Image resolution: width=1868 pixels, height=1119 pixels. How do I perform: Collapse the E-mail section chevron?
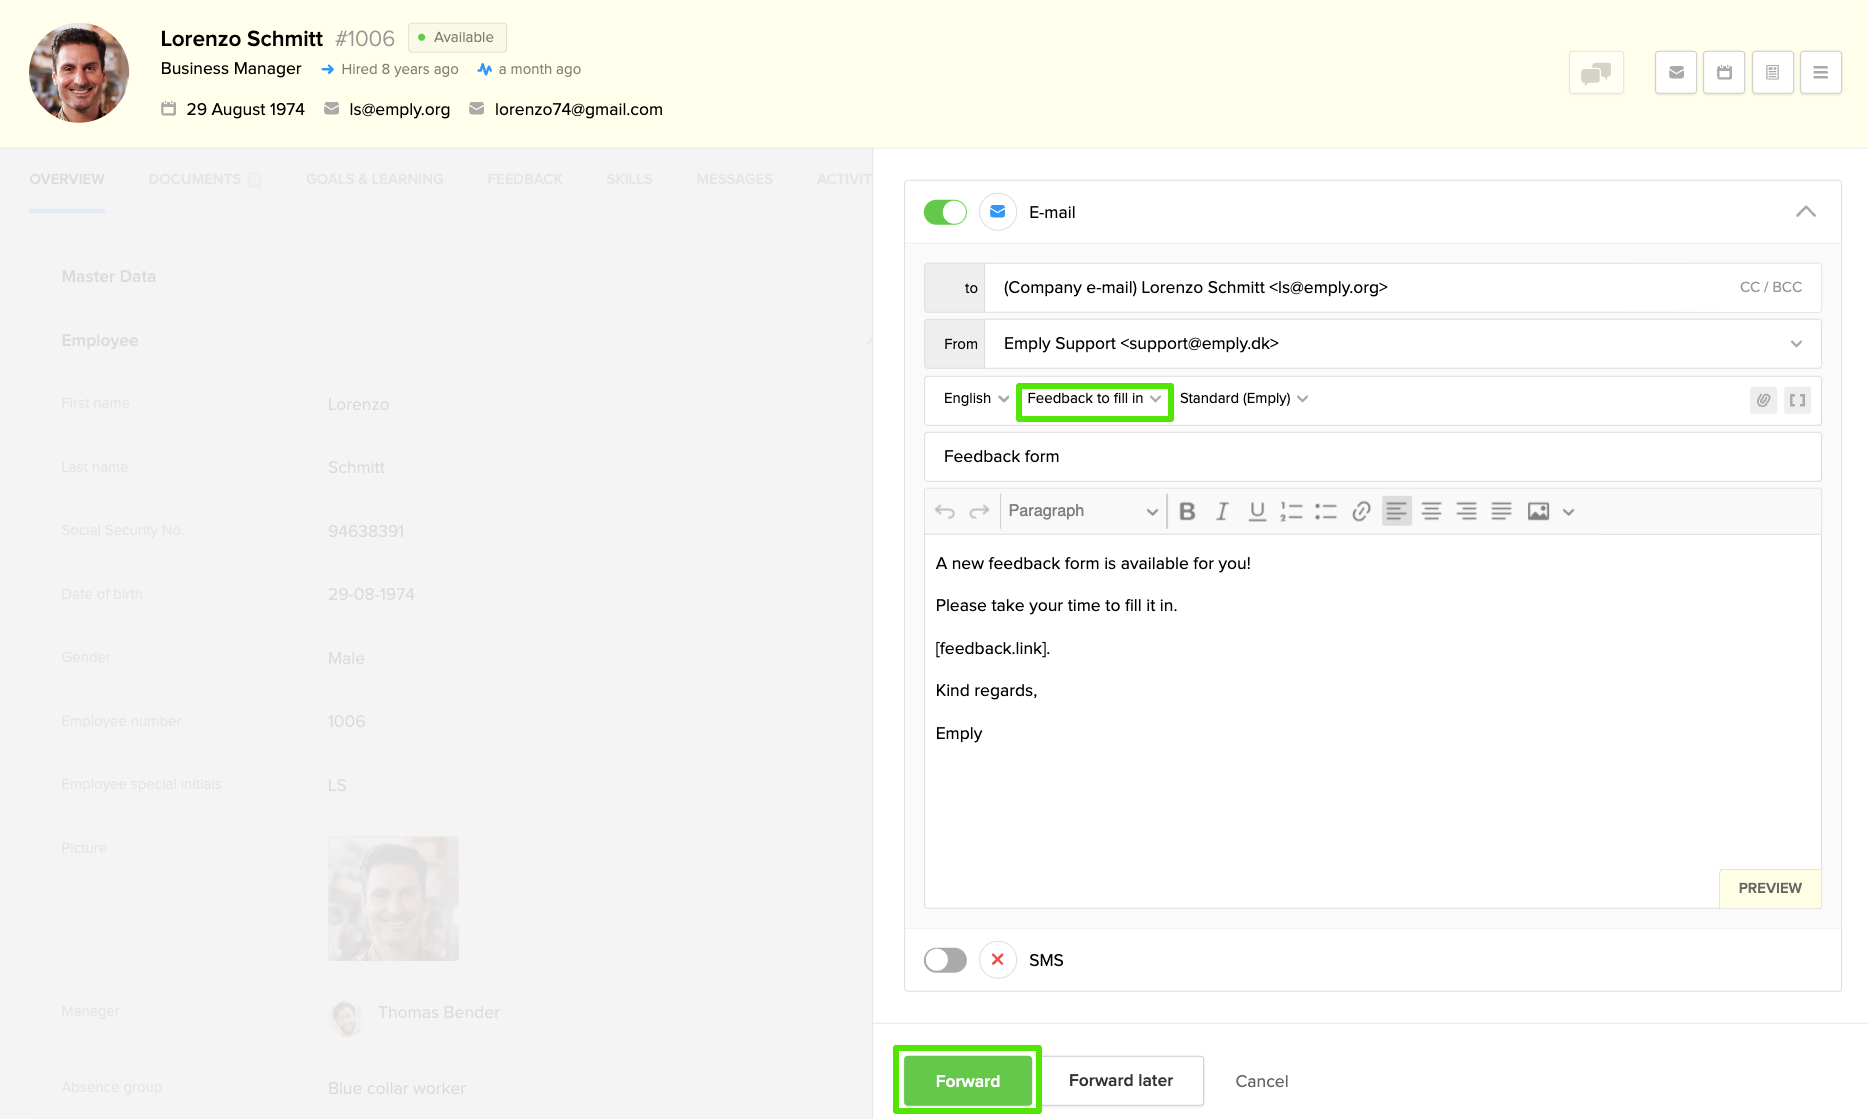[1805, 212]
